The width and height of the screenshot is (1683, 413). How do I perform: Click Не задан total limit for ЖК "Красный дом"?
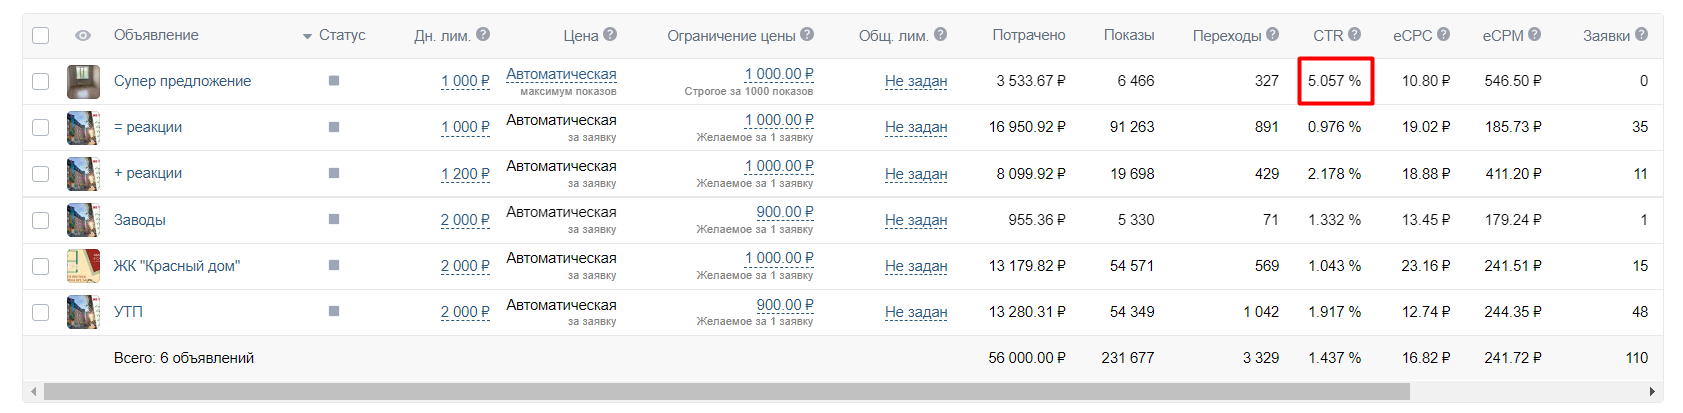pos(916,266)
